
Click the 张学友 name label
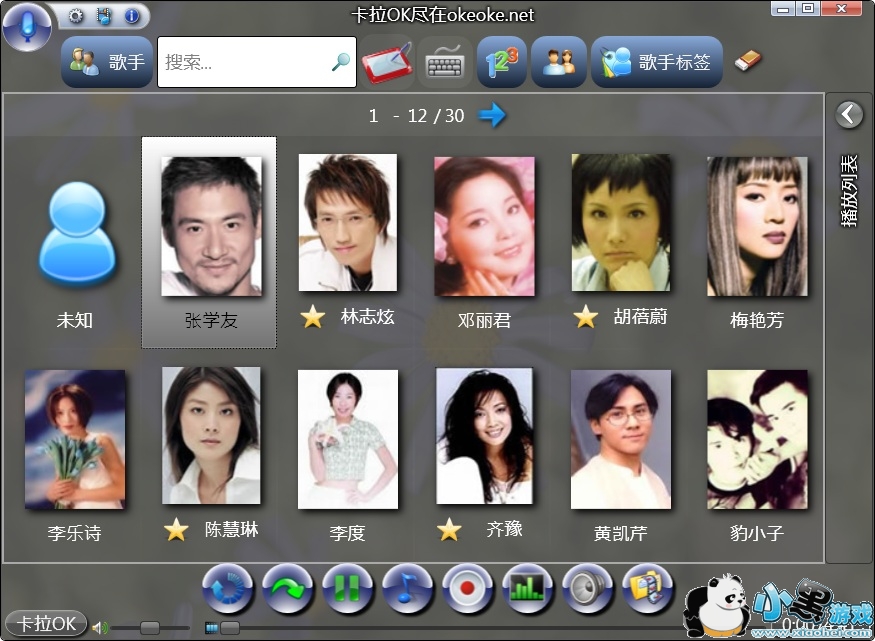(211, 320)
